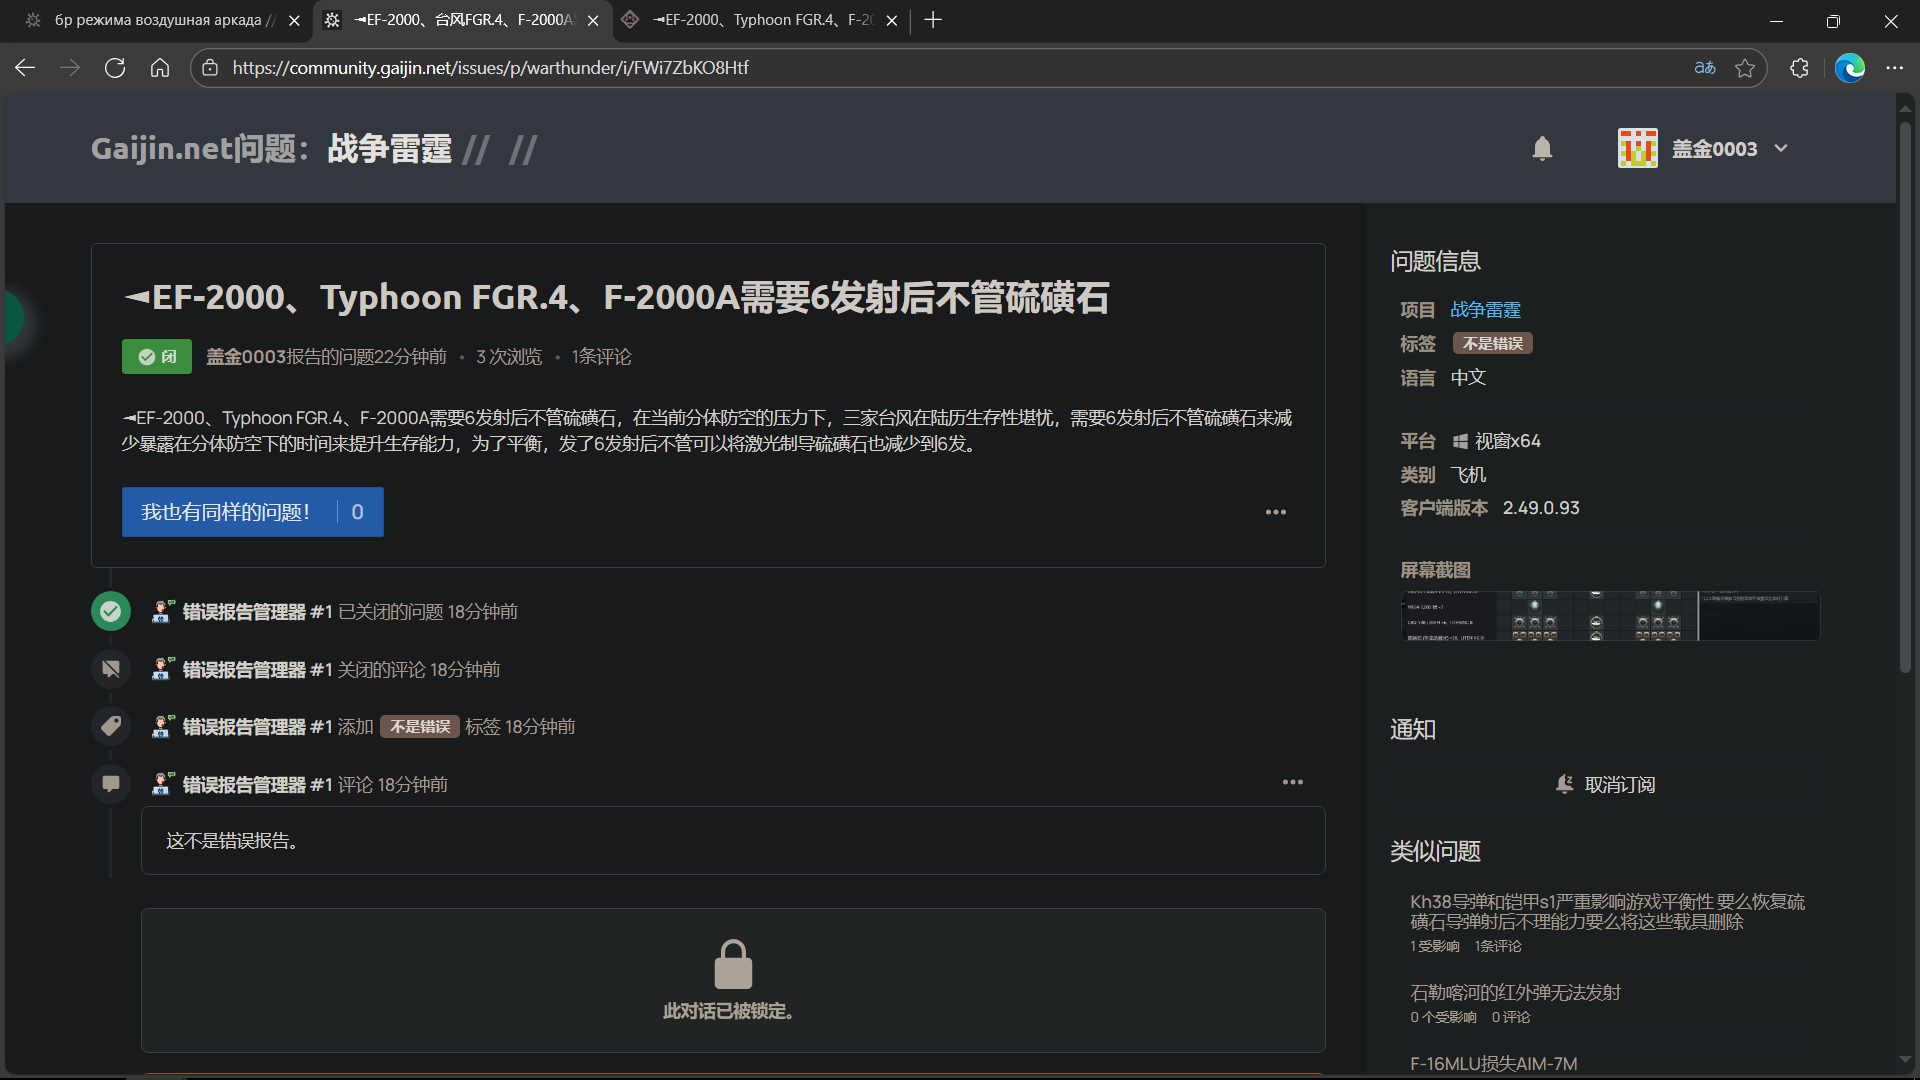This screenshot has height=1080, width=1920.
Task: Click the browser reload icon
Action: click(x=115, y=68)
